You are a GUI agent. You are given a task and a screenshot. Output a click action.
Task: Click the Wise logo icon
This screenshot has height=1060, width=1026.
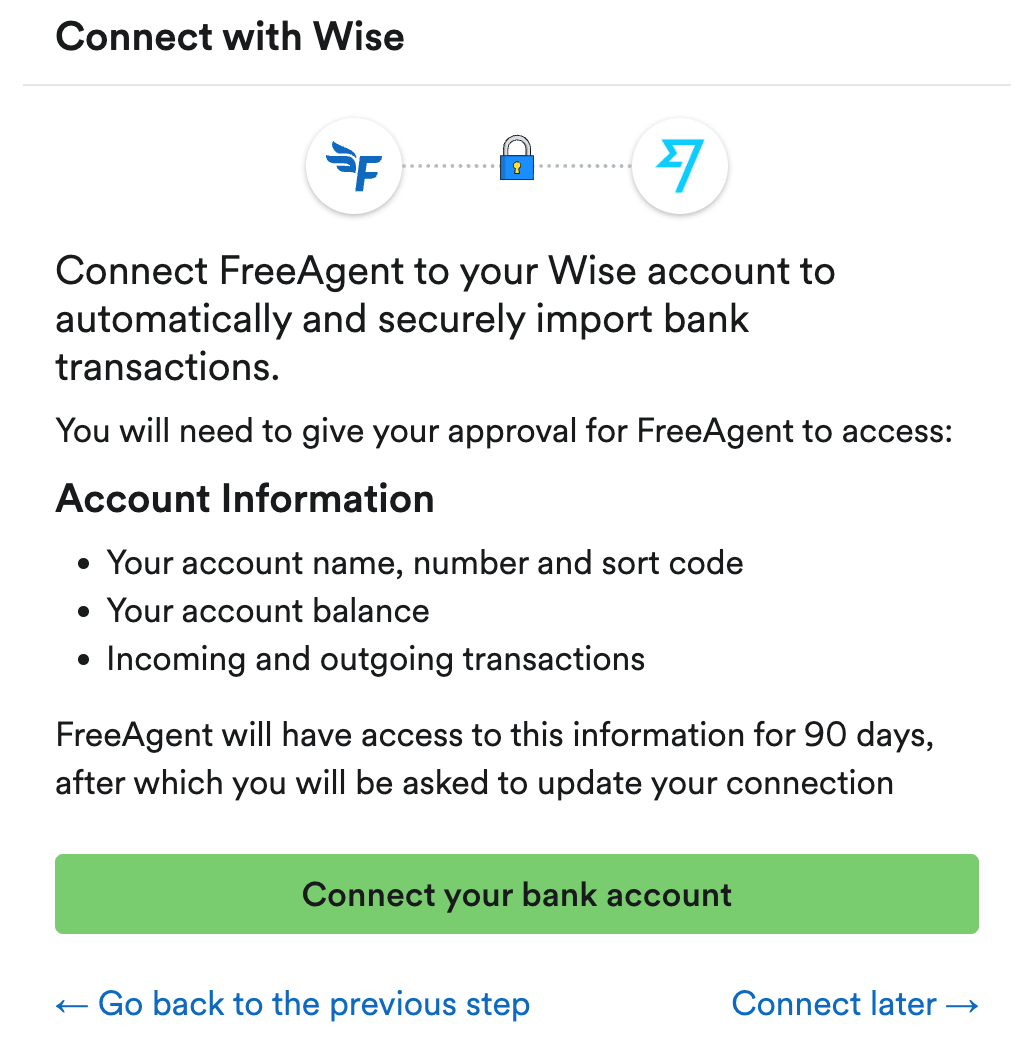tap(680, 166)
